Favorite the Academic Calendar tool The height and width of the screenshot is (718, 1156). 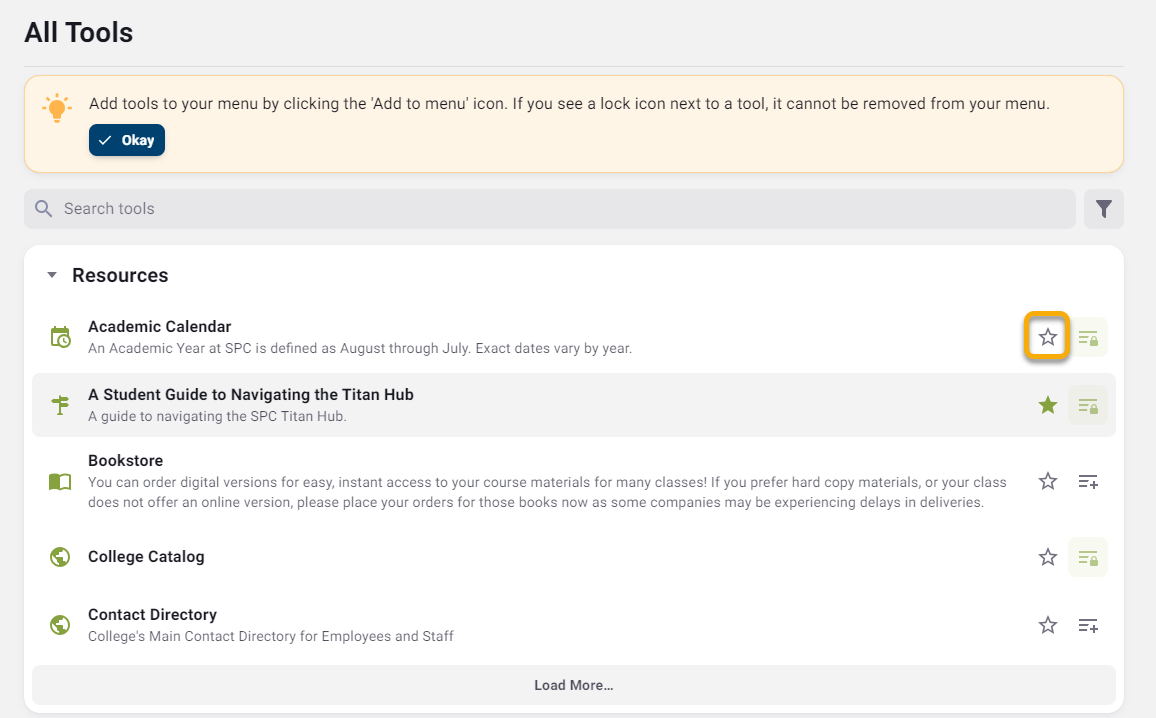click(x=1047, y=337)
